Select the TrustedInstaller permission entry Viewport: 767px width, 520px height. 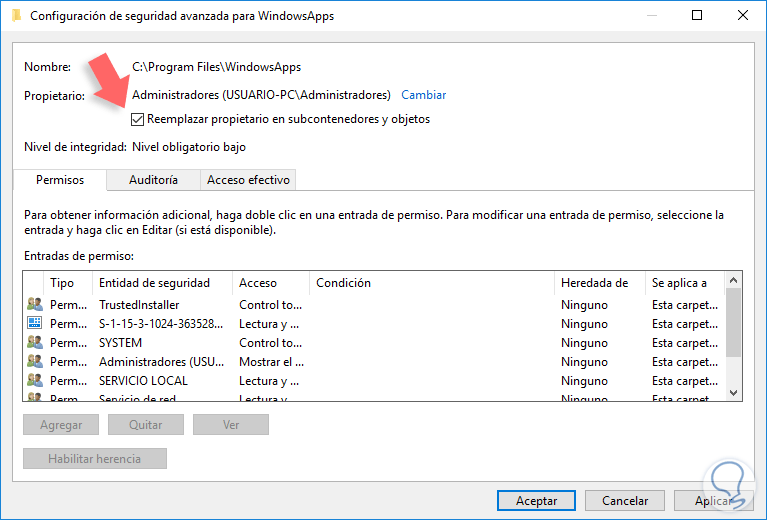tap(374, 305)
